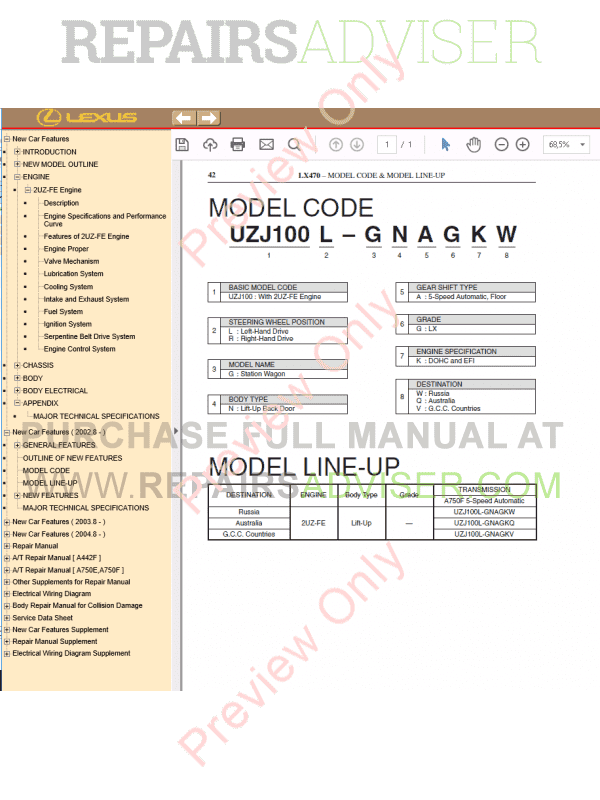Collapse the sidebar with splitter arrow
Viewport: 600px width, 800px height.
coord(176,431)
